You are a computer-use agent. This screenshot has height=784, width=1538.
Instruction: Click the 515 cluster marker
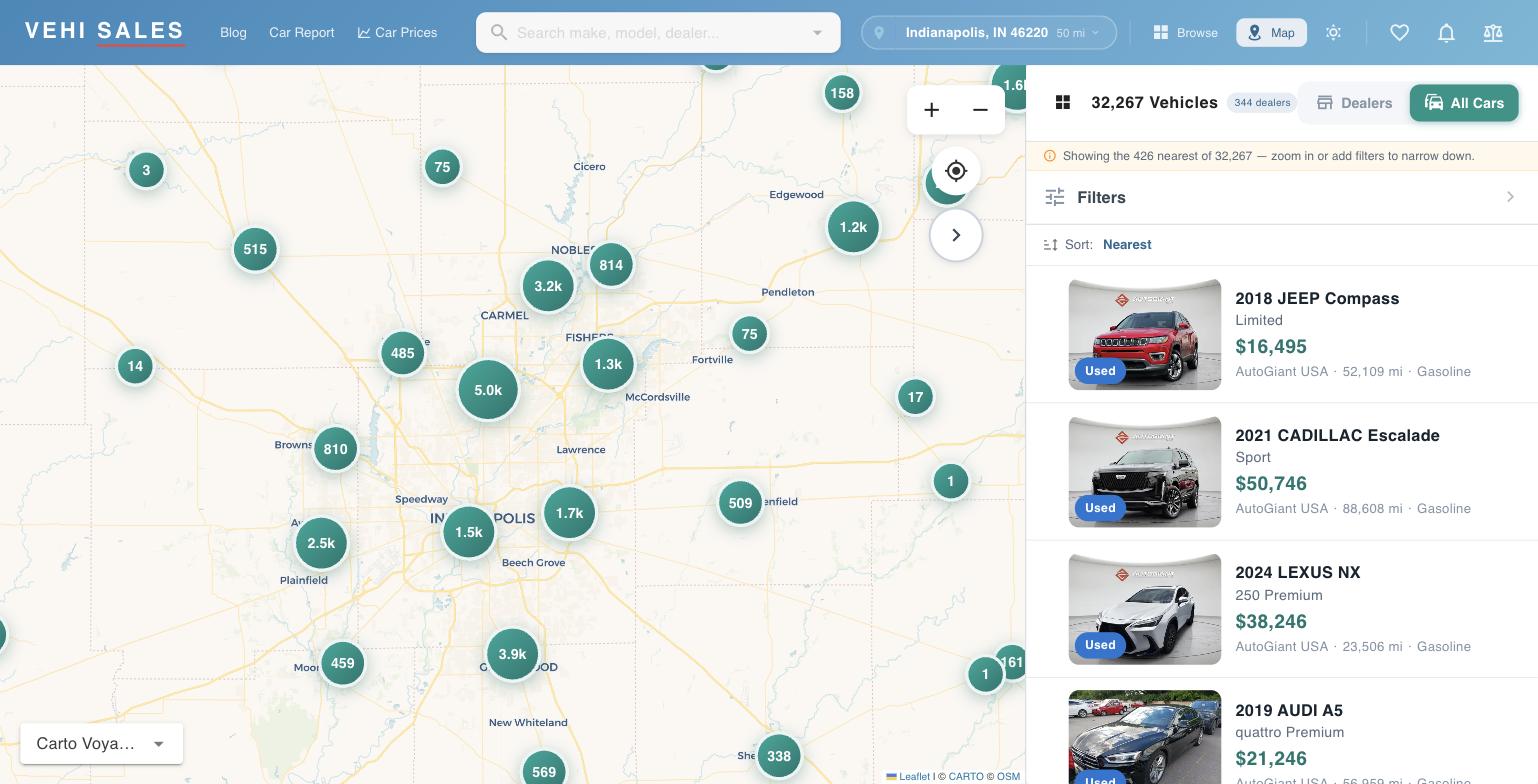[255, 249]
